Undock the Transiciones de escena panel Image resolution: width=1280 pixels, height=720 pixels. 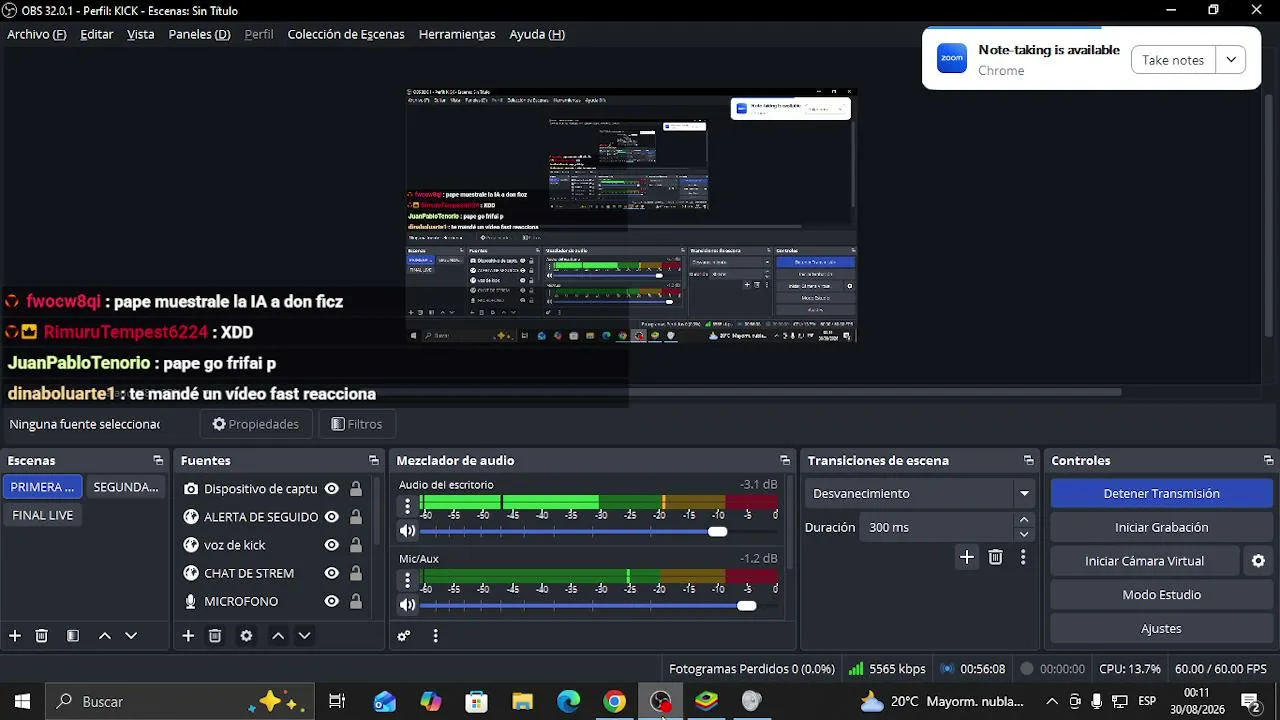point(1028,461)
